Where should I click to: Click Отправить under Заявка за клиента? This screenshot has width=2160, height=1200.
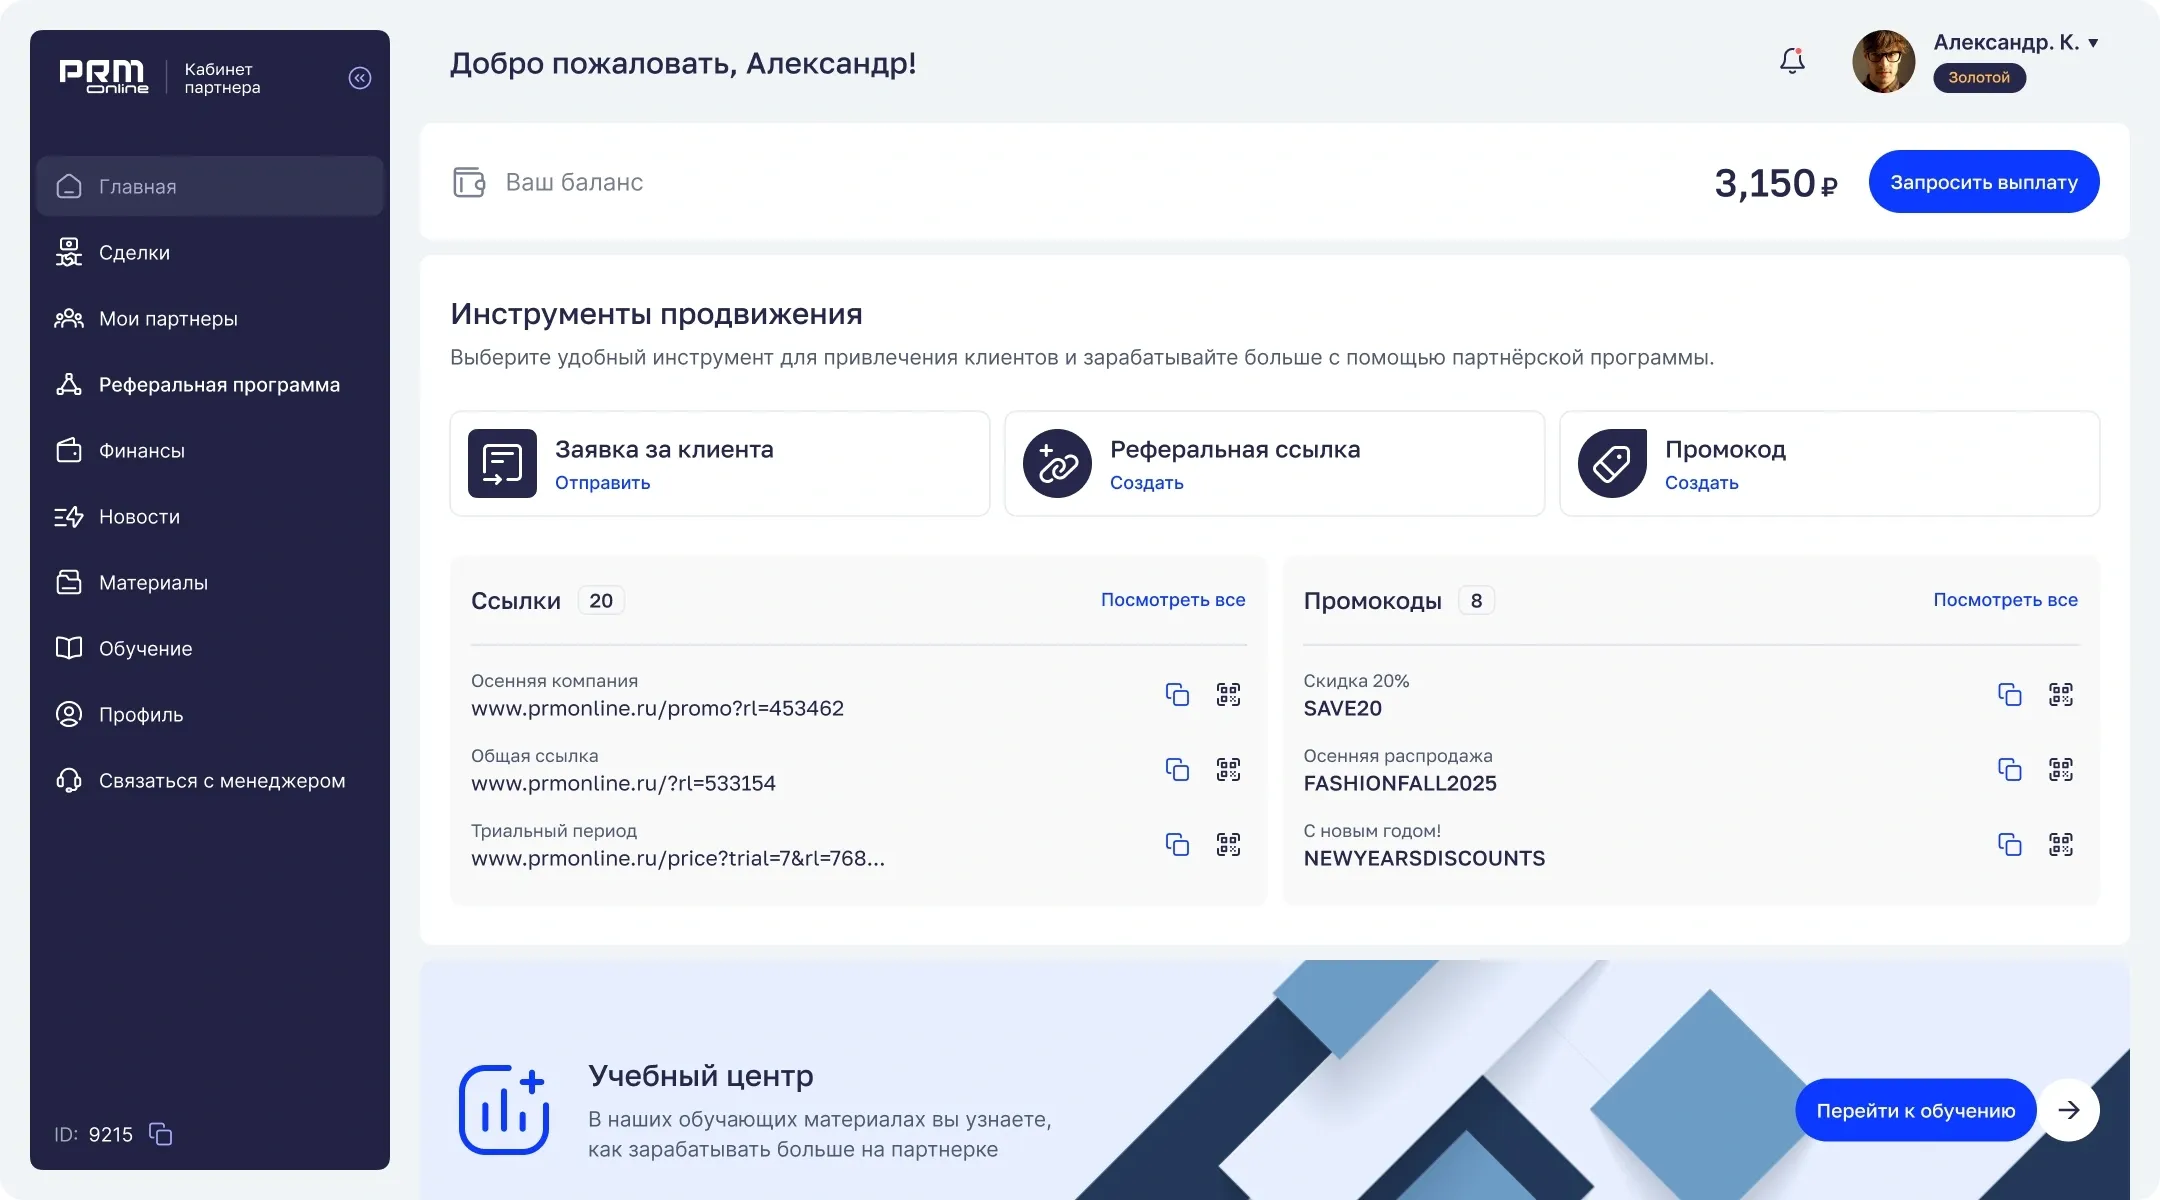[602, 483]
